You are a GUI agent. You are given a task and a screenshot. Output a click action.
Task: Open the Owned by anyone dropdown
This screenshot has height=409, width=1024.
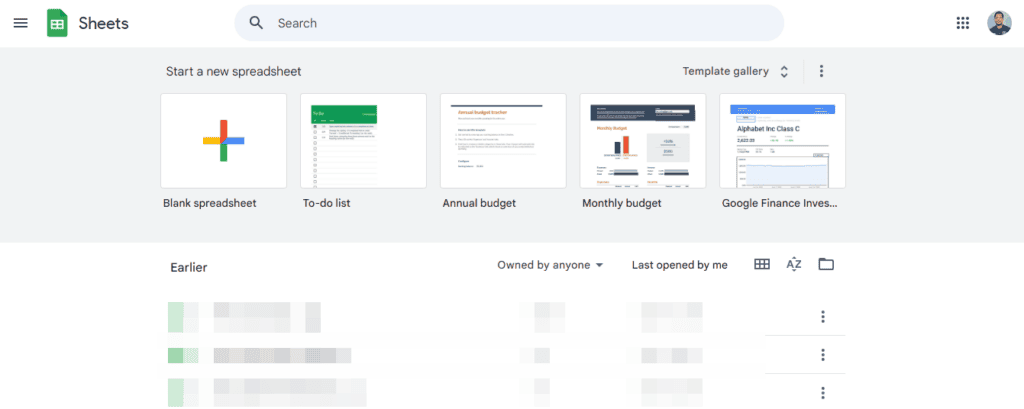[550, 265]
